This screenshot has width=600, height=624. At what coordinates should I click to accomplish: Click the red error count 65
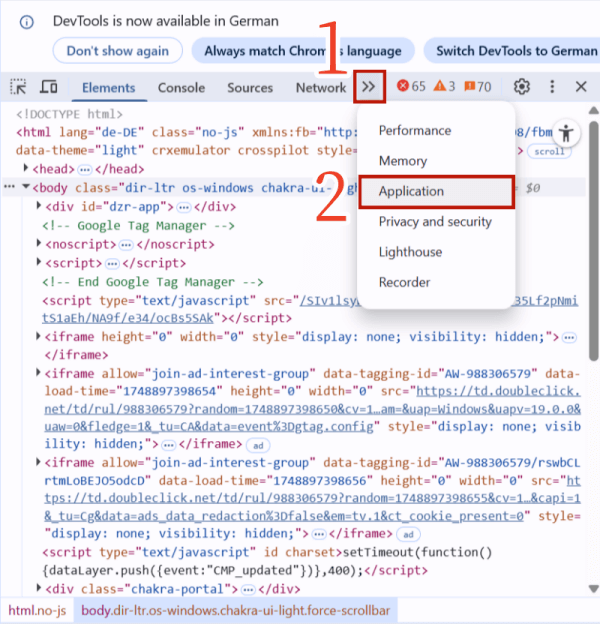411,86
